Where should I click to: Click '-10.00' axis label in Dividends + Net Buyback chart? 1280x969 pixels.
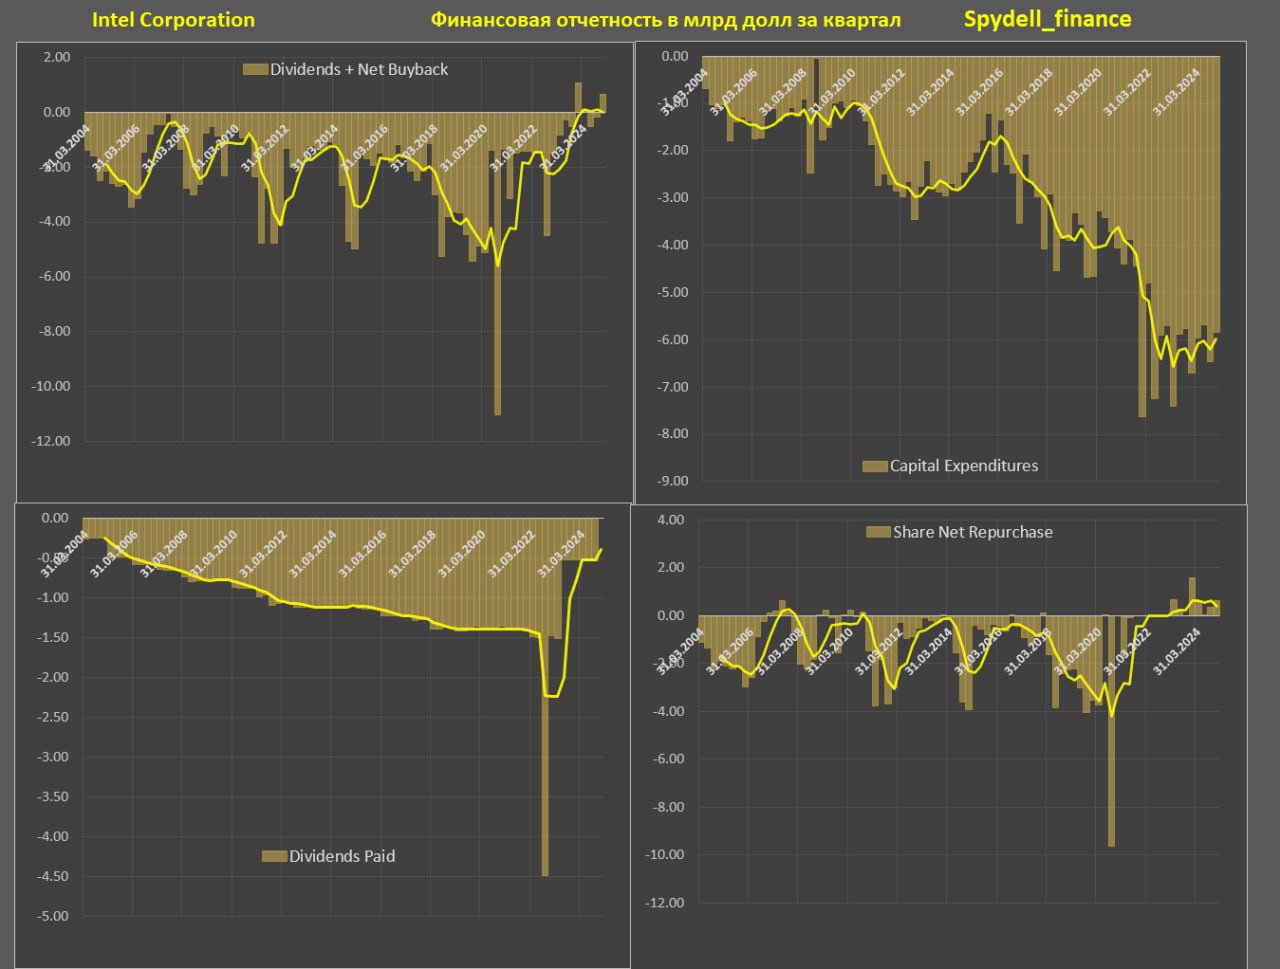[50, 386]
